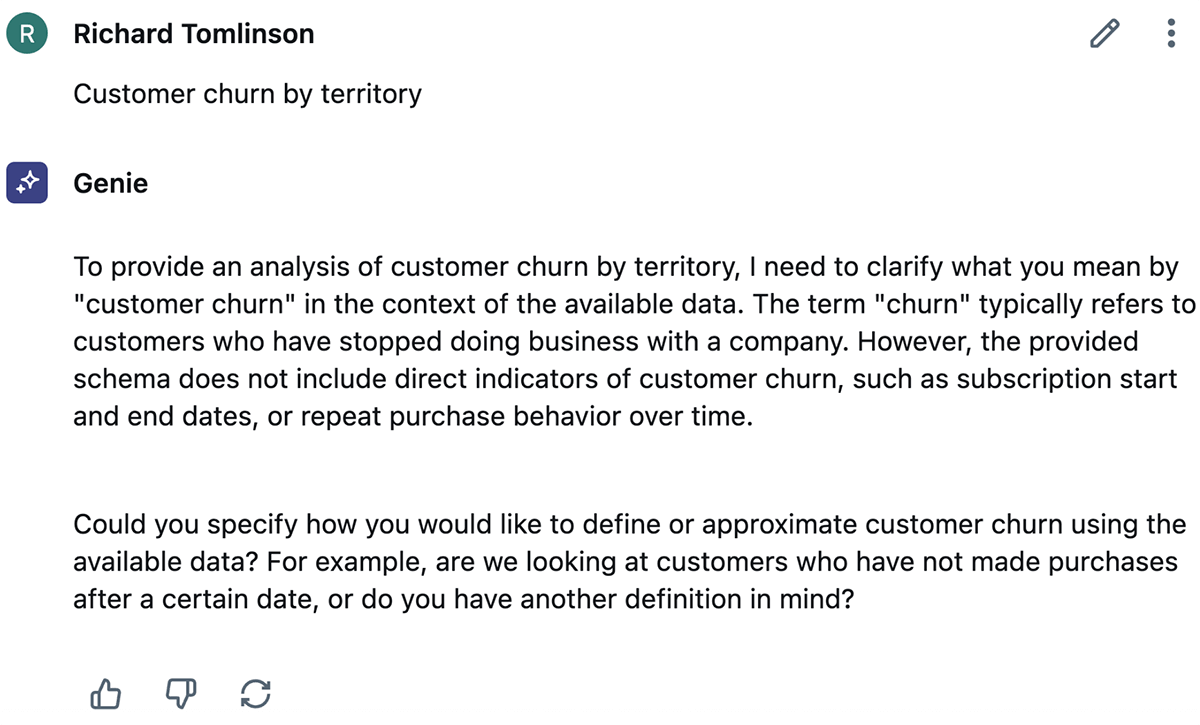Regenerate the Genie response
This screenshot has height=725, width=1200.
pos(256,692)
